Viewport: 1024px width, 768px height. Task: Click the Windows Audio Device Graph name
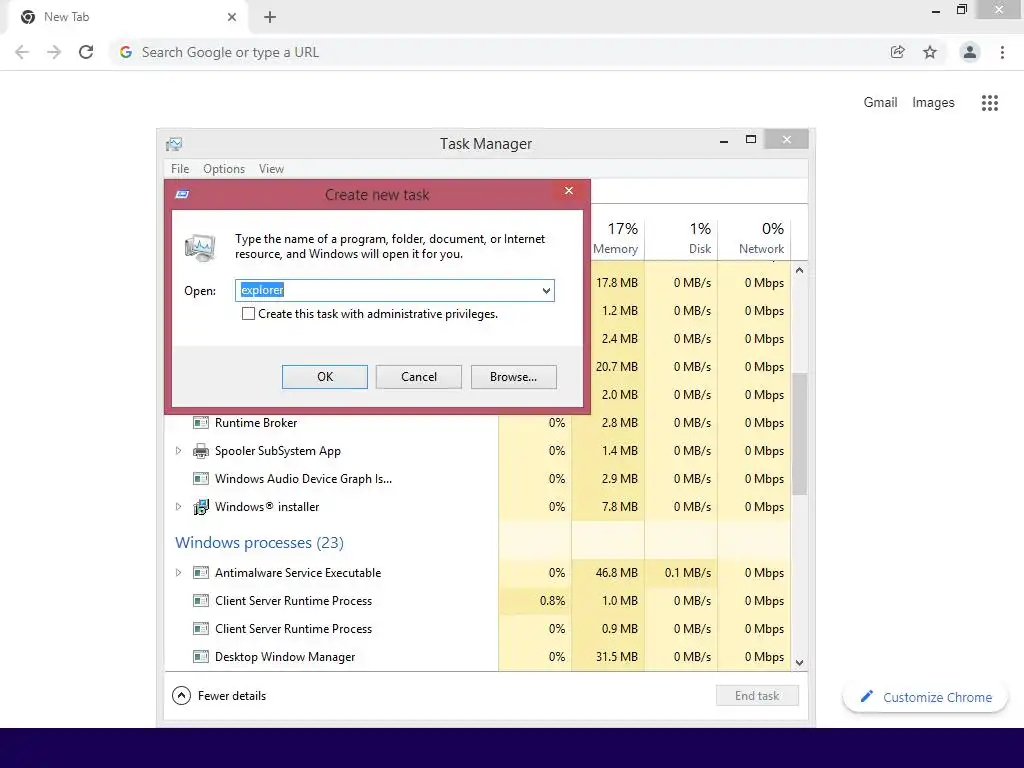tap(303, 479)
